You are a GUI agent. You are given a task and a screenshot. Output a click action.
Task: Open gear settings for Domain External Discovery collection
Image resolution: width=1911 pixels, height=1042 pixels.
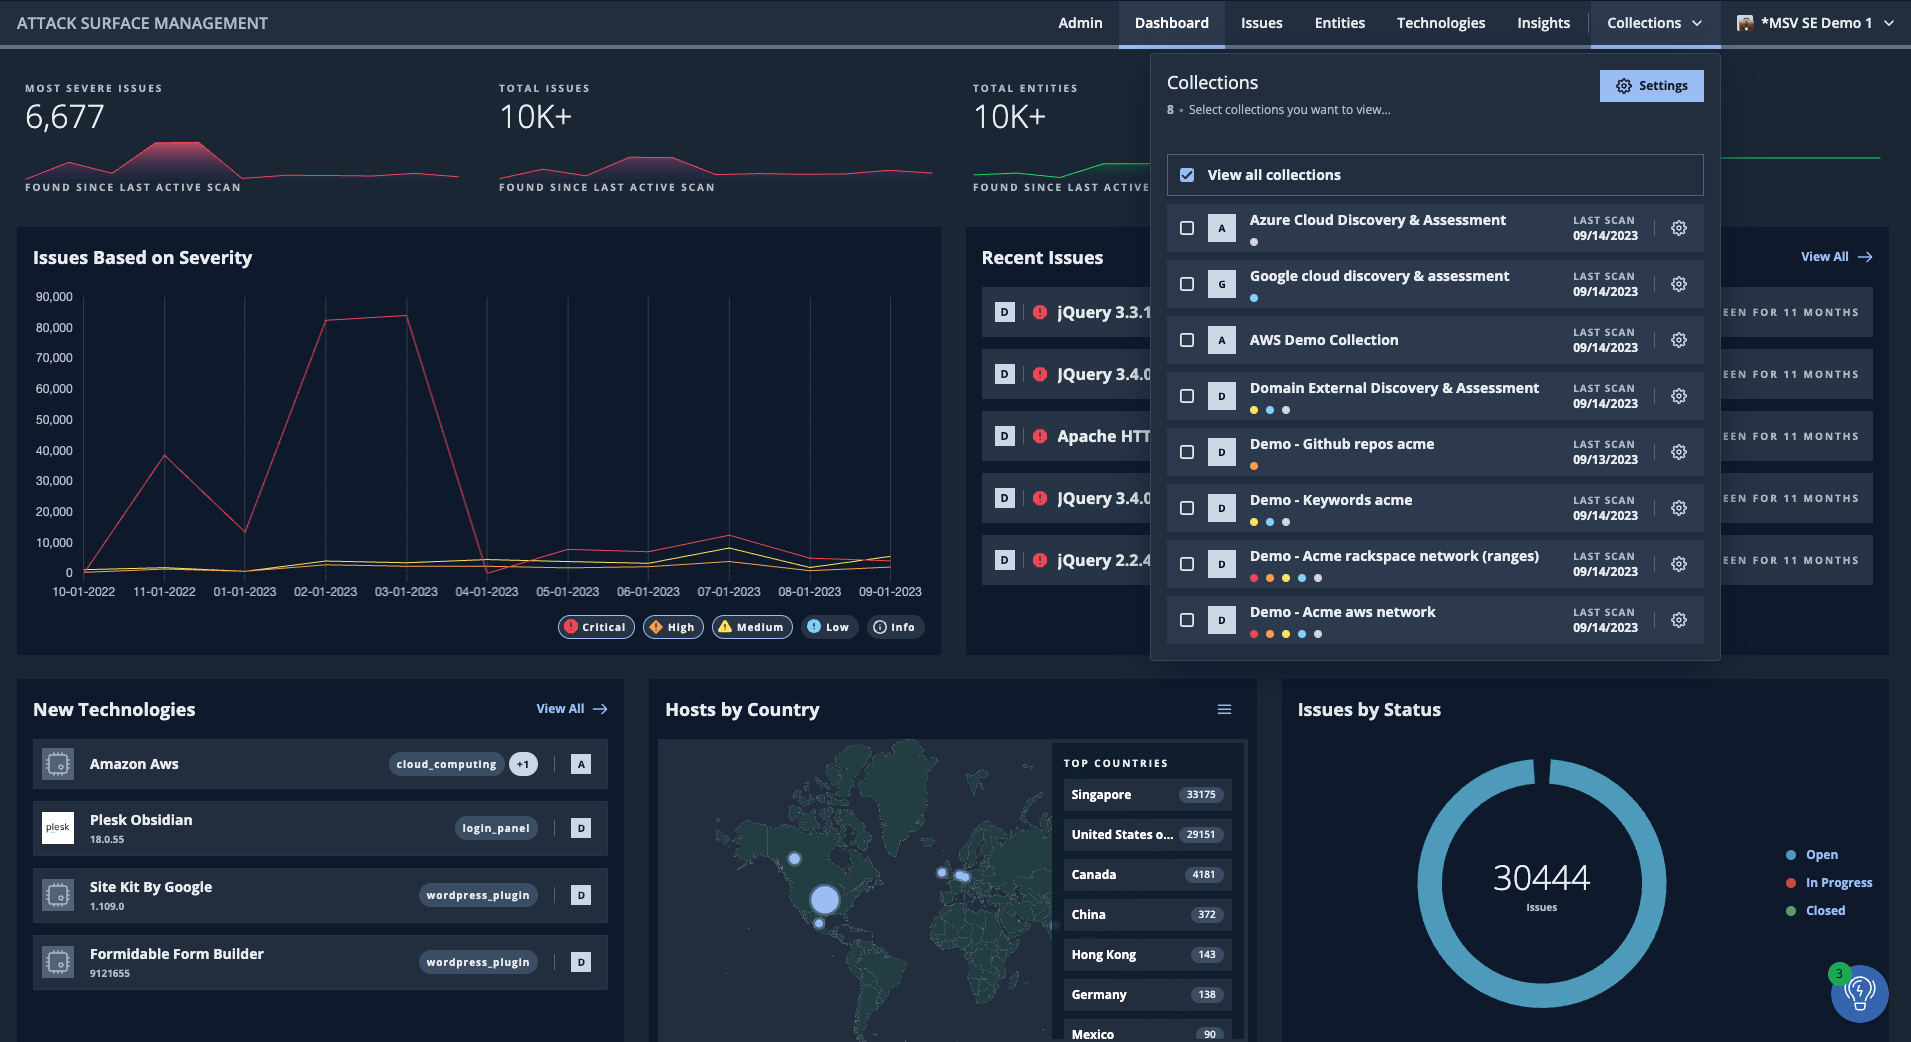point(1679,396)
